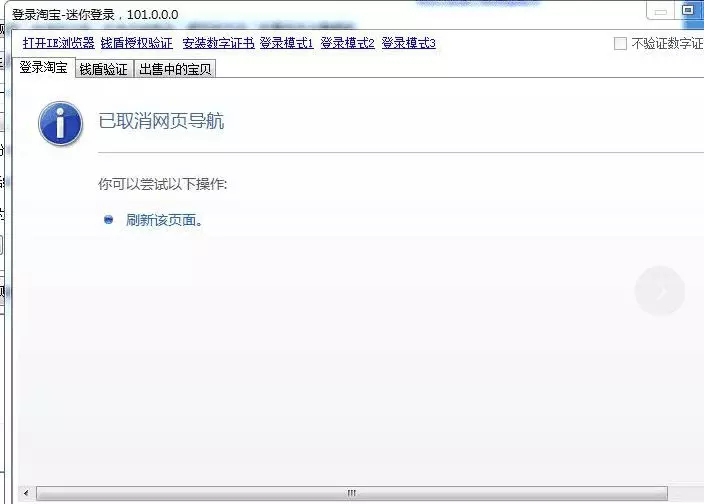Open the 钱盾验证 tab

pyautogui.click(x=104, y=69)
